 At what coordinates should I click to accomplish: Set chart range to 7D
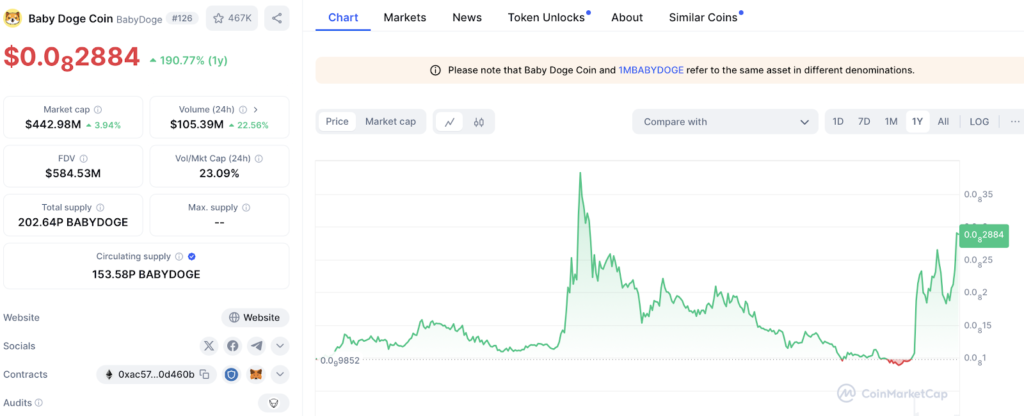point(864,121)
